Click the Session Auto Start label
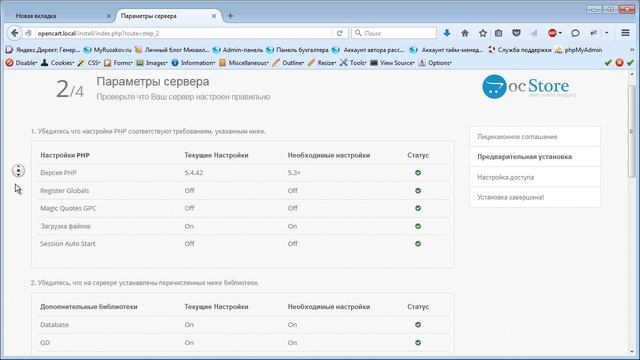Screen dimensions: 640x360 coord(68,244)
